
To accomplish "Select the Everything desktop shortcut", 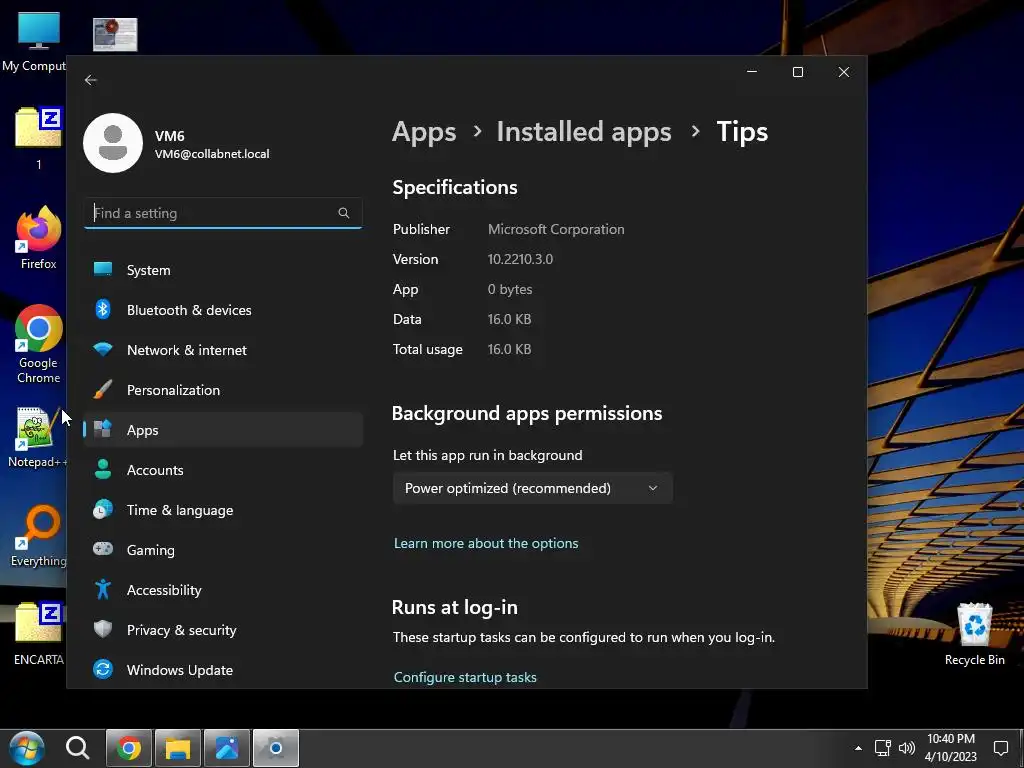I will (39, 536).
